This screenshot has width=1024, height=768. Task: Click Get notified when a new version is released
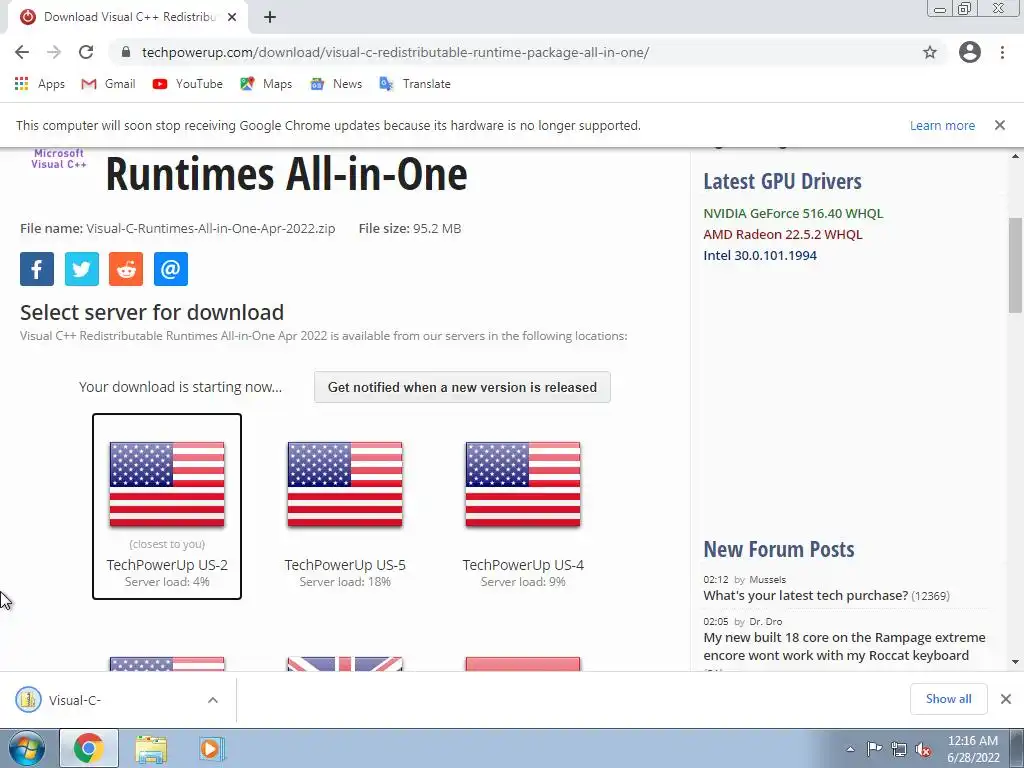(462, 387)
